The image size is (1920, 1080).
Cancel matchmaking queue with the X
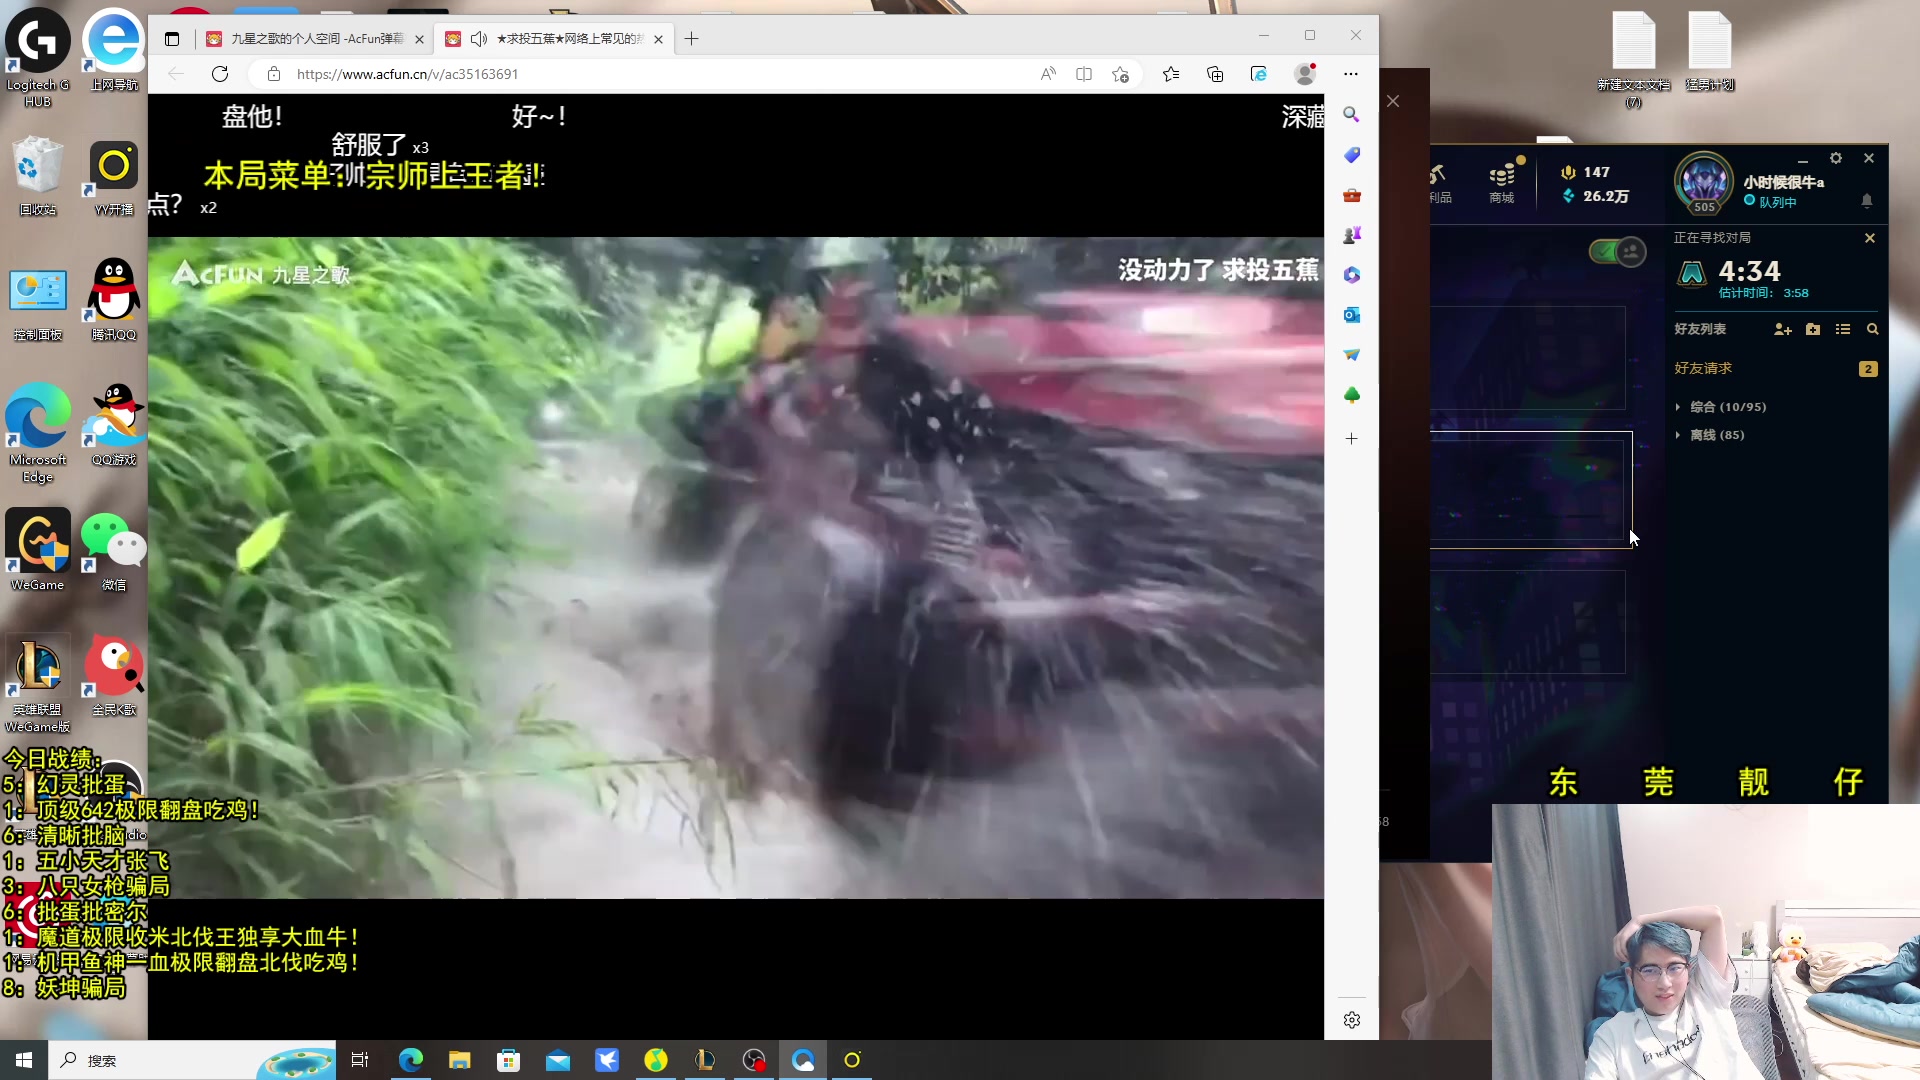coord(1869,238)
